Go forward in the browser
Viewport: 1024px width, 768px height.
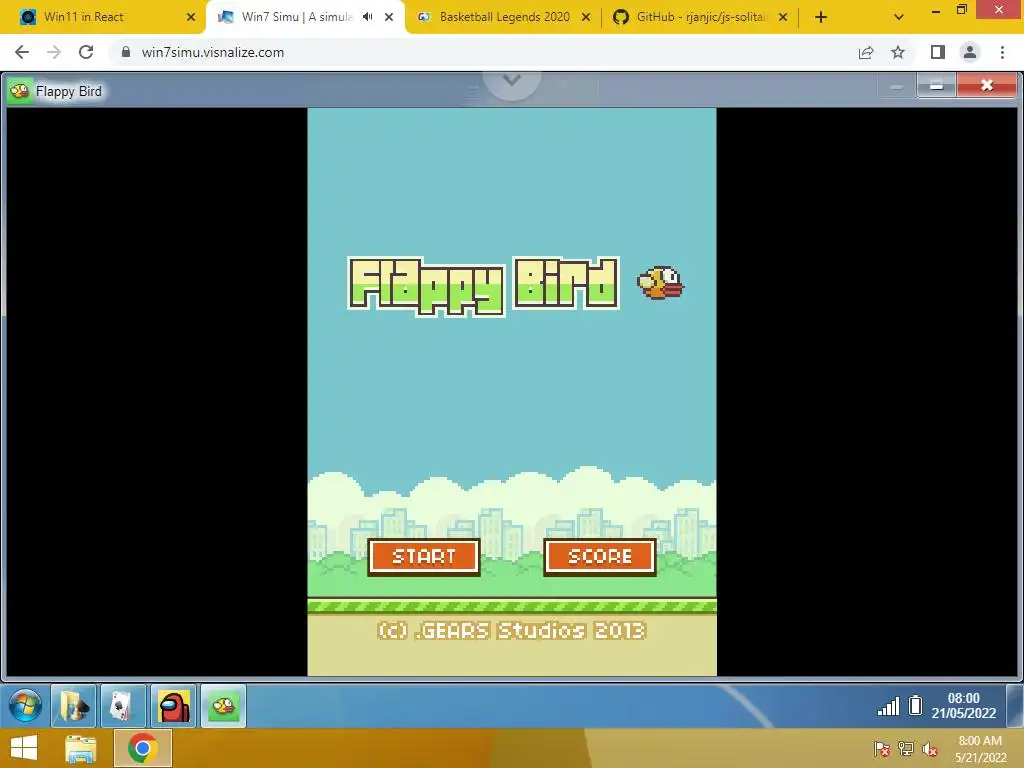[54, 52]
